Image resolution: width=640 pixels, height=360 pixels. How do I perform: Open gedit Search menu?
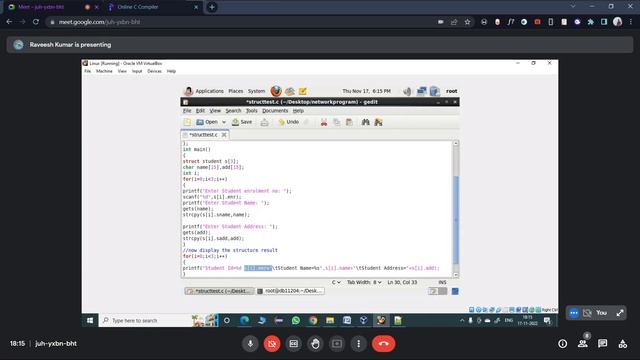(x=233, y=111)
